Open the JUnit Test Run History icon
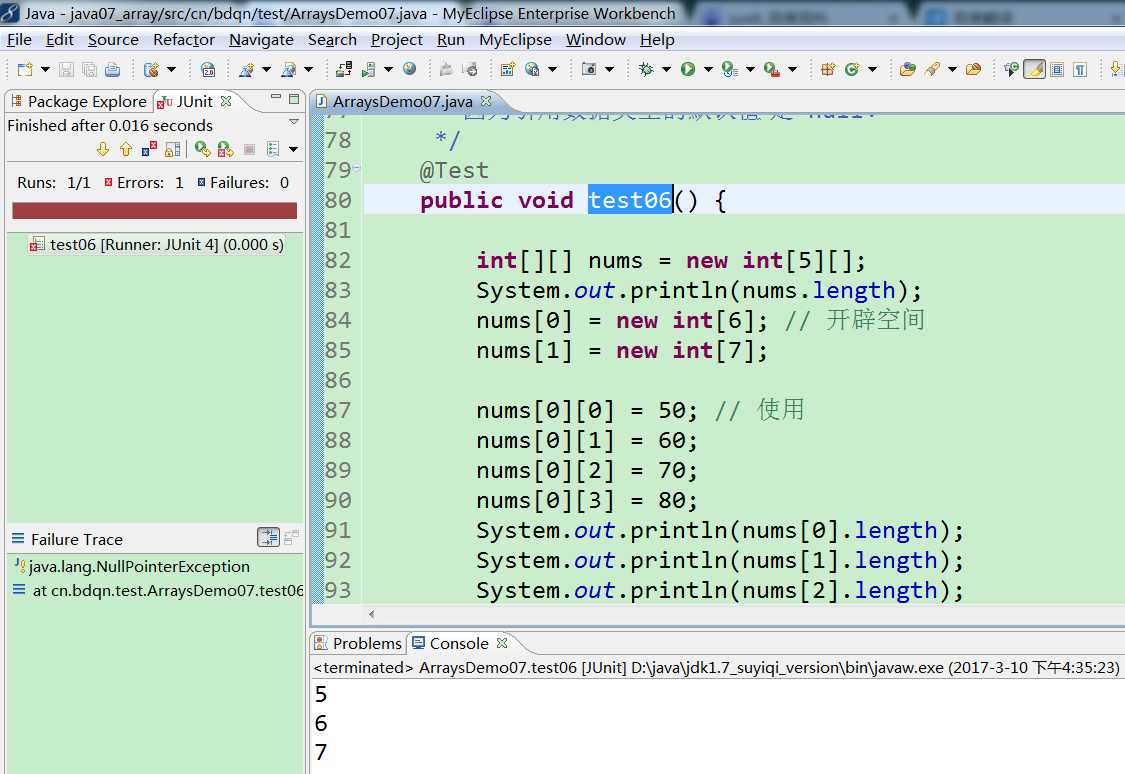Viewport: 1125px width, 774px height. point(273,149)
